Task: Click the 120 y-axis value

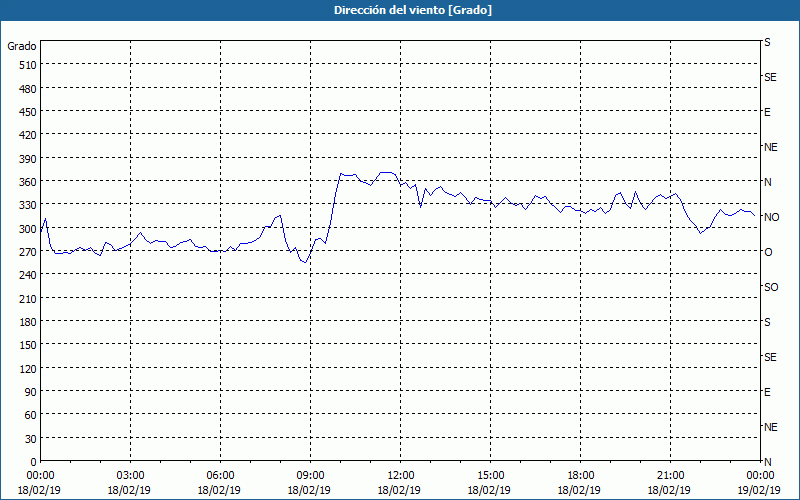Action: click(28, 368)
